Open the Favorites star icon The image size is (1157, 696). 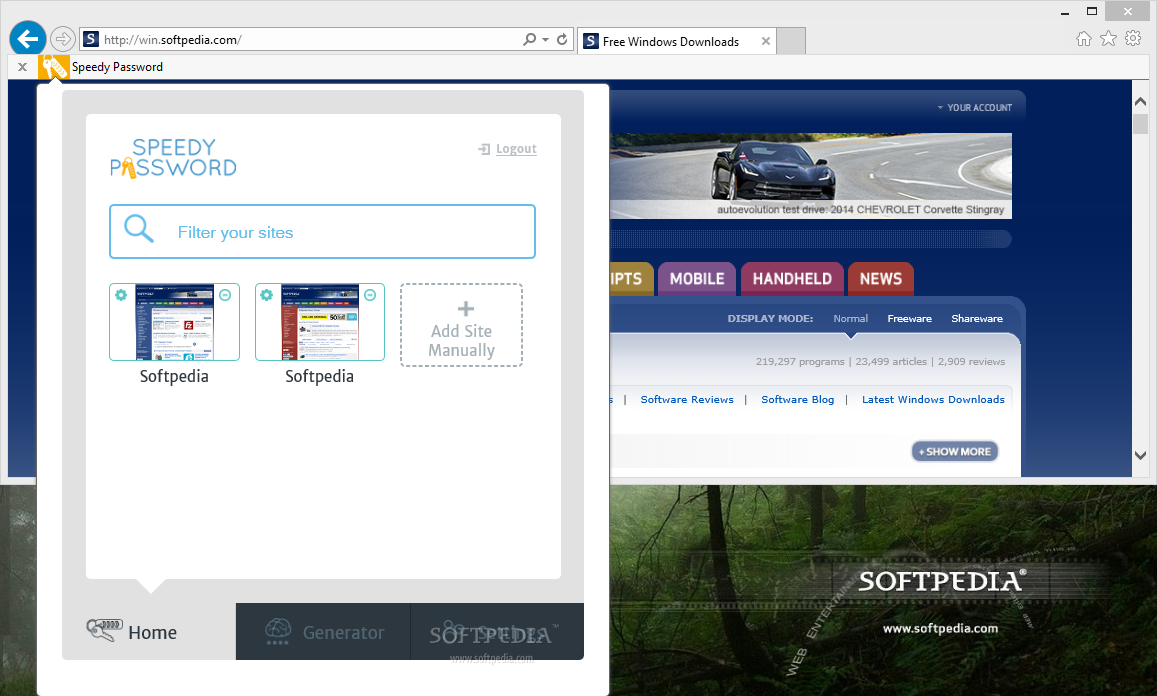point(1108,39)
